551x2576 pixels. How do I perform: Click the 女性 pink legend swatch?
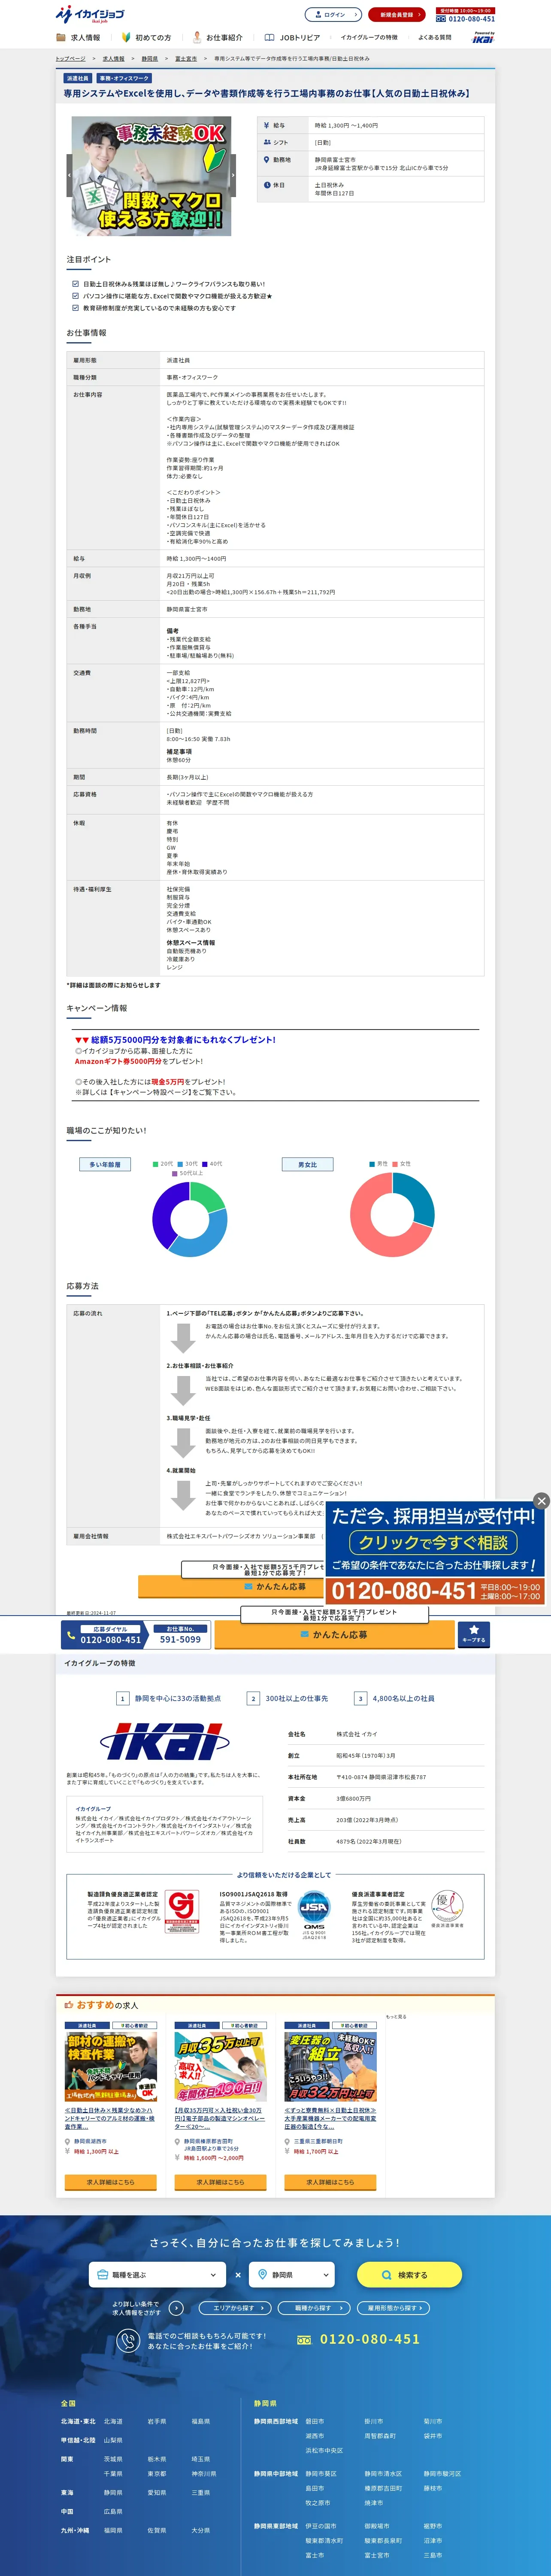395,1164
